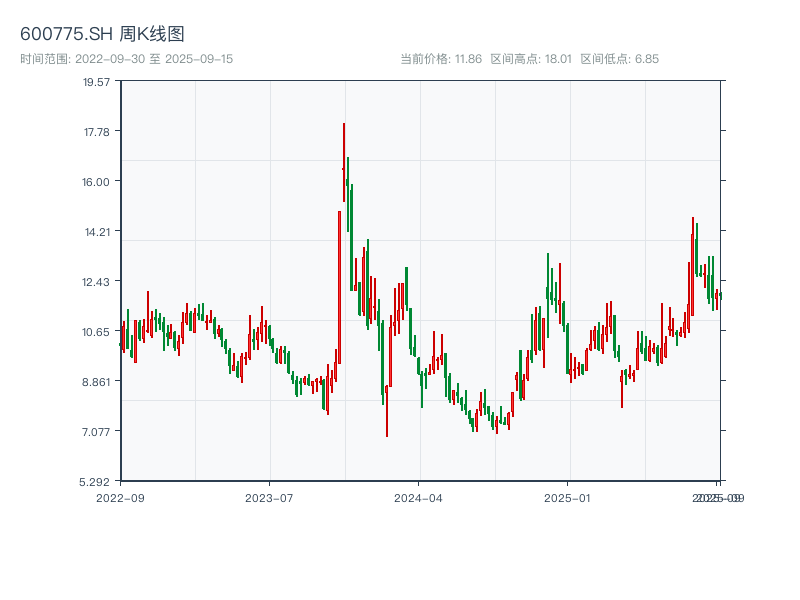Click the interval low label 区间低点: 6.85
Screen dimensions: 800x600
pyautogui.click(x=619, y=59)
